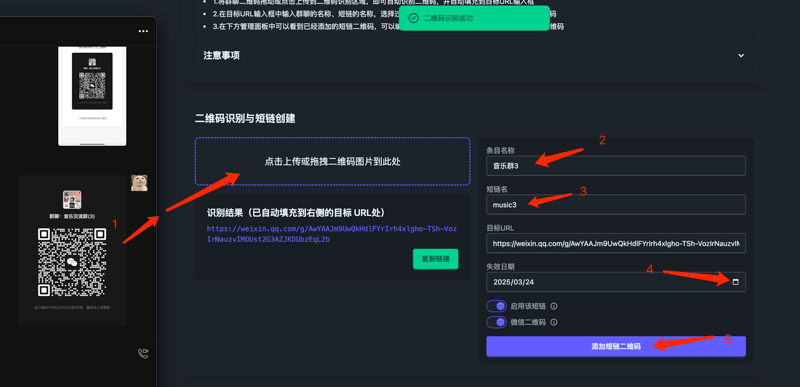Click the 二维码识别与短链创建 heading

click(x=245, y=118)
